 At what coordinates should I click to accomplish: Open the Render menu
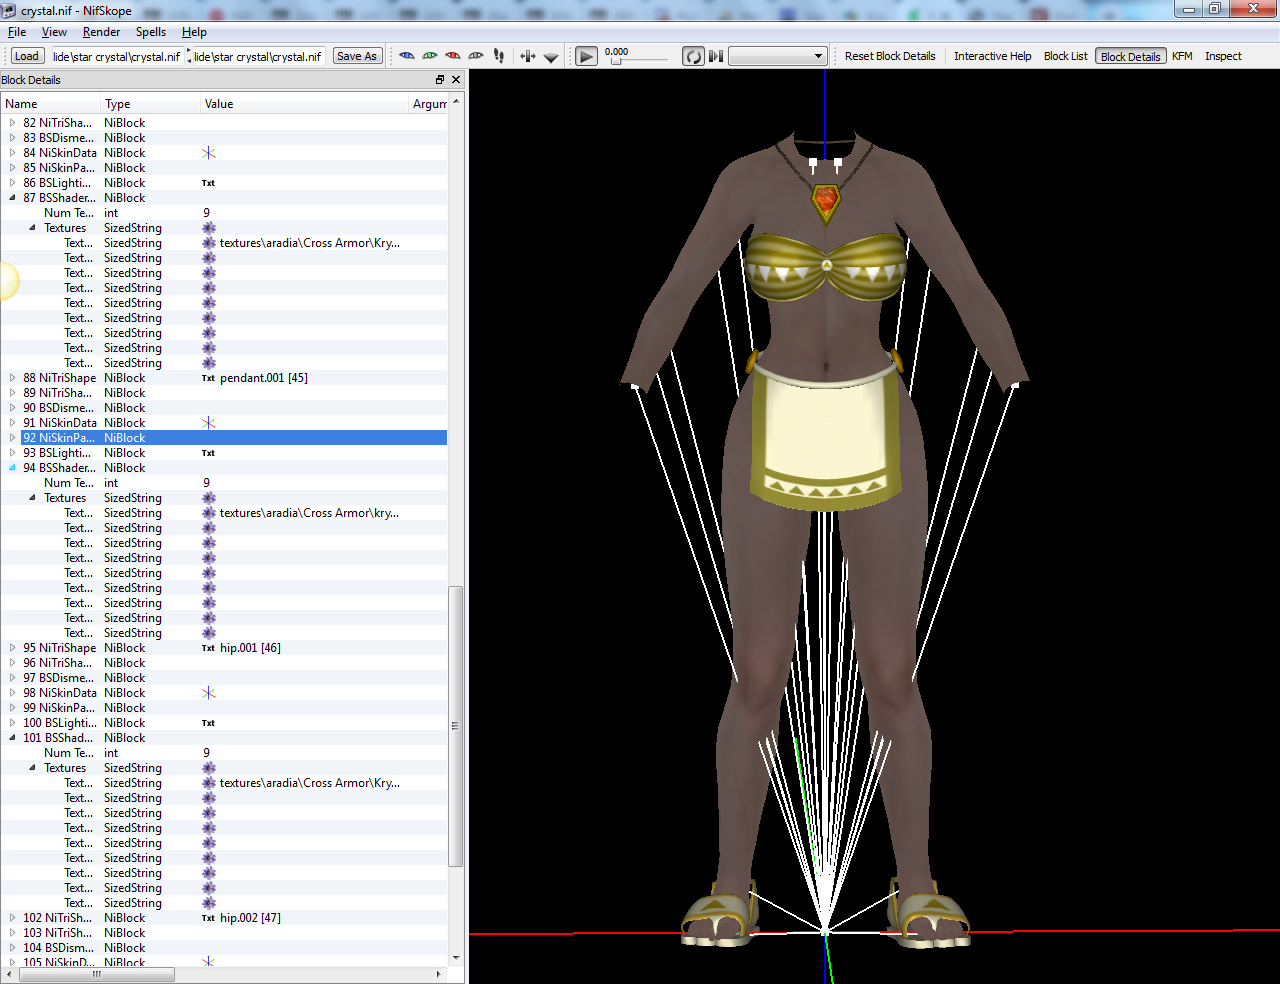click(x=101, y=32)
